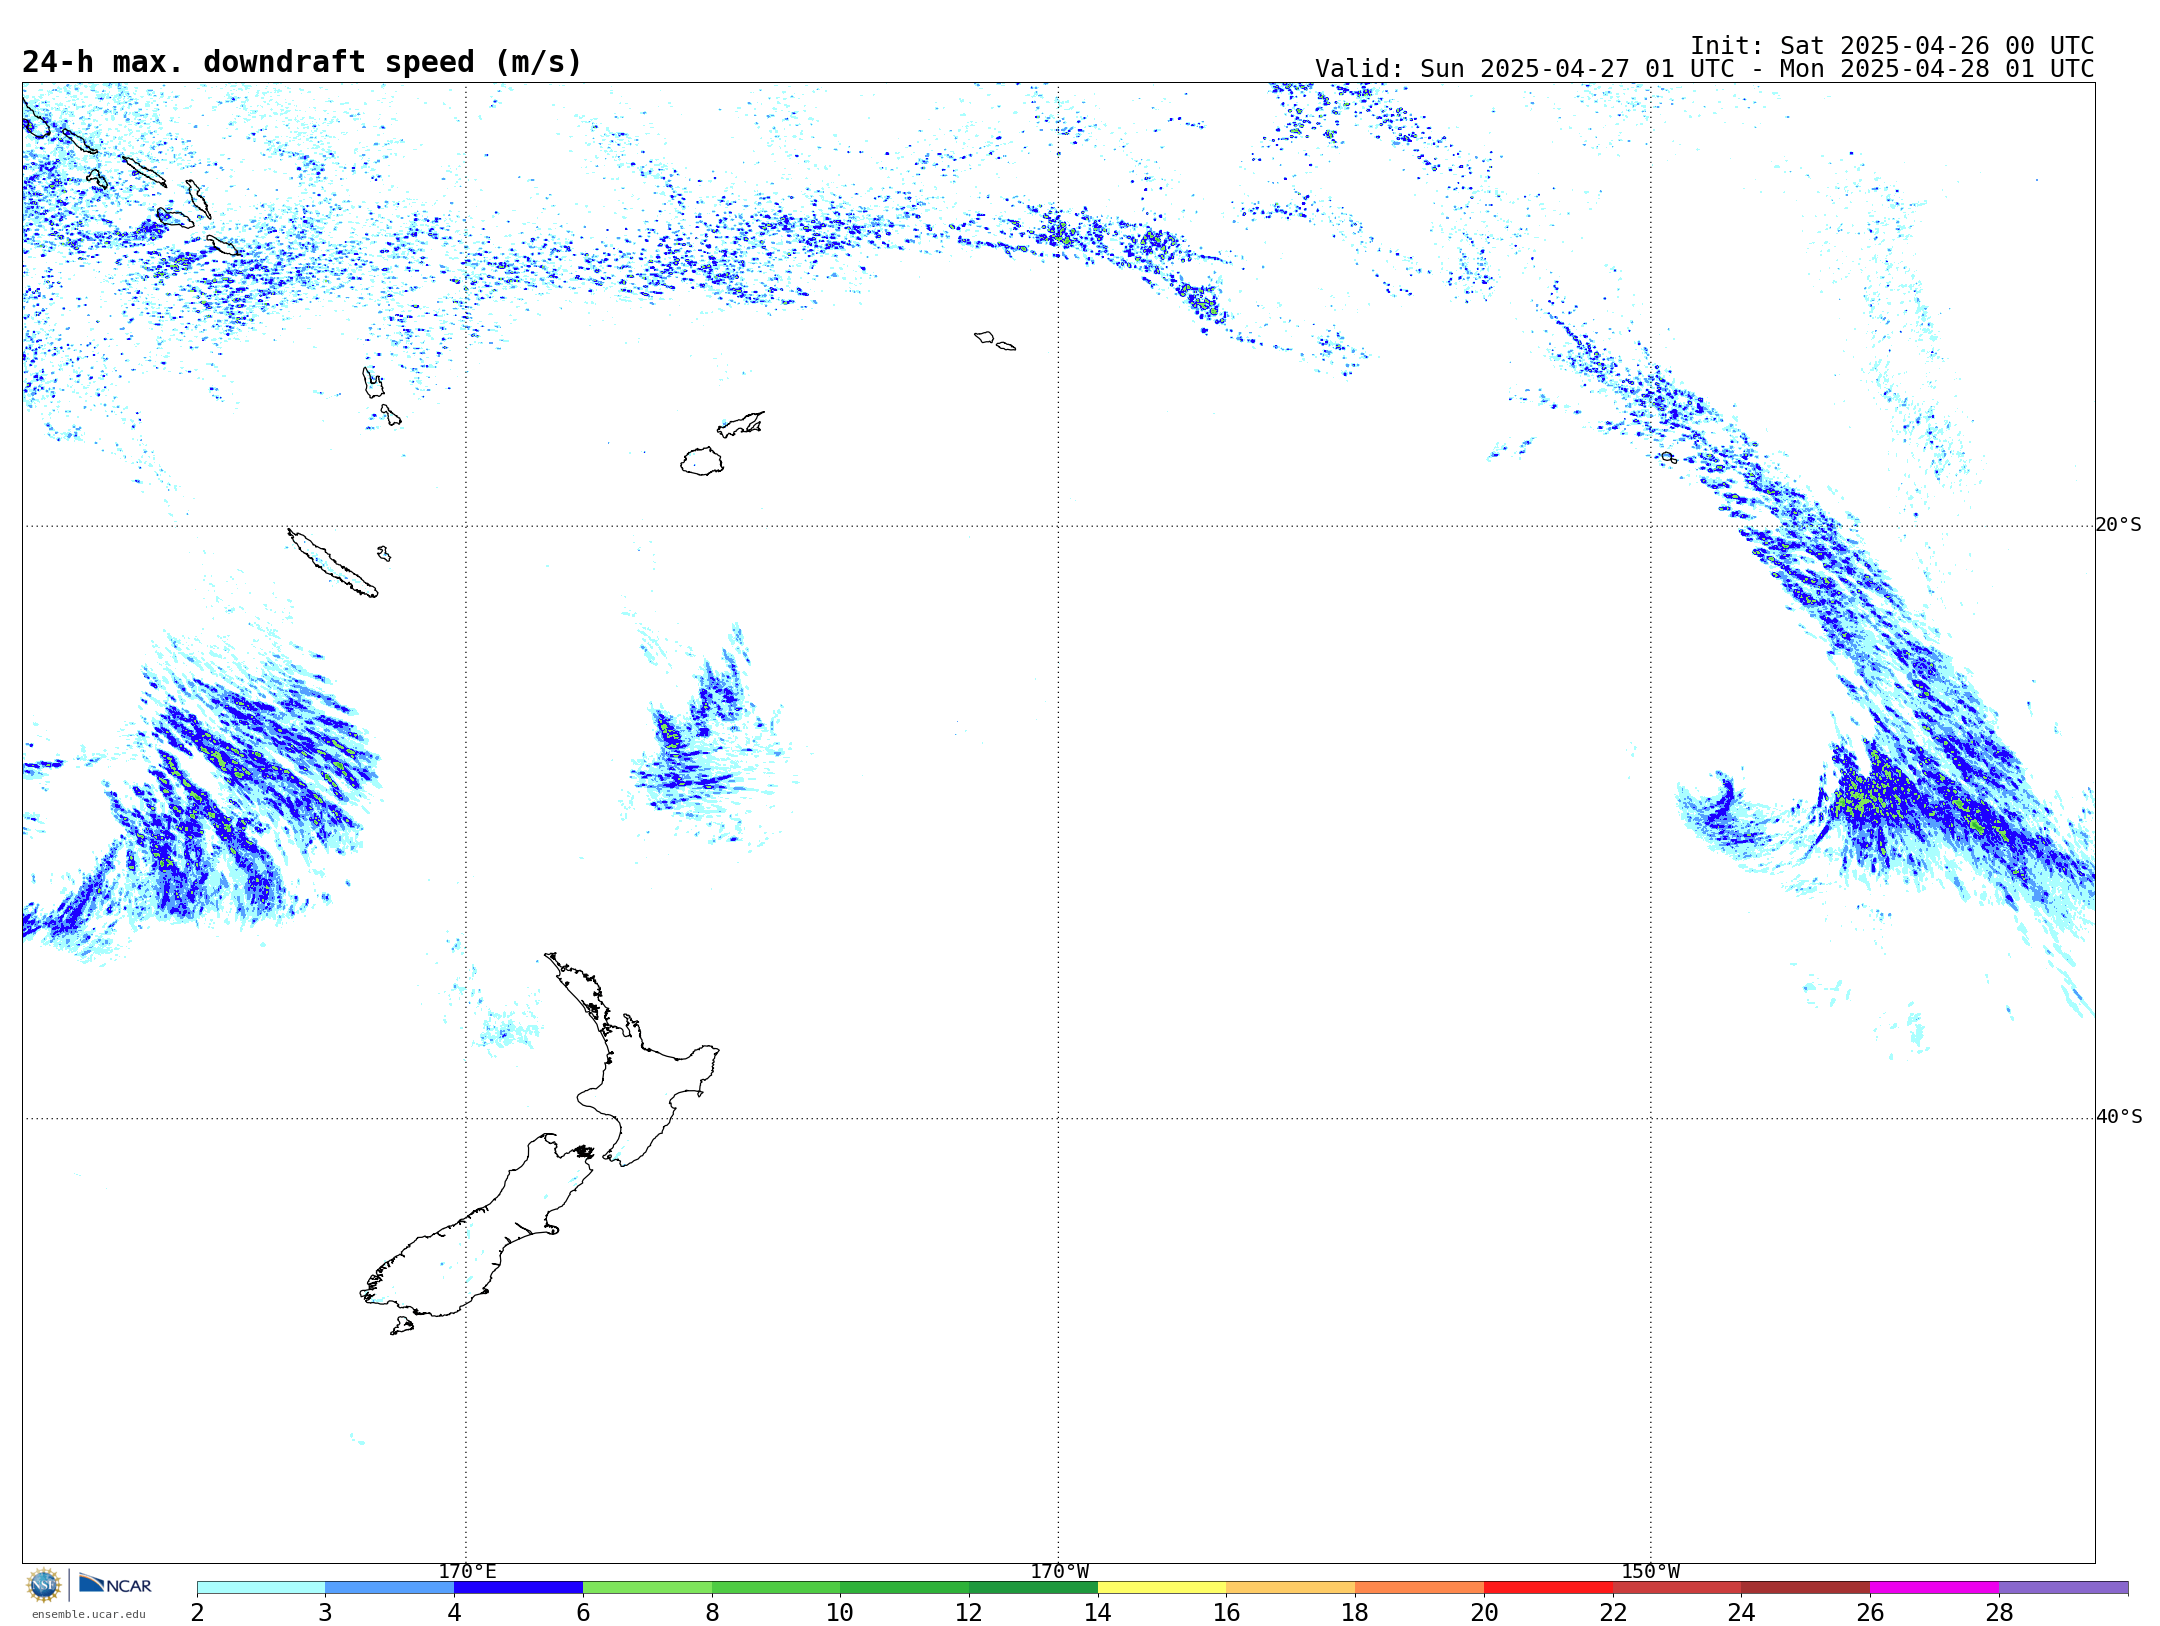The width and height of the screenshot is (2160, 1626).
Task: Click the colorbar tick label 28
Action: click(x=1999, y=1612)
